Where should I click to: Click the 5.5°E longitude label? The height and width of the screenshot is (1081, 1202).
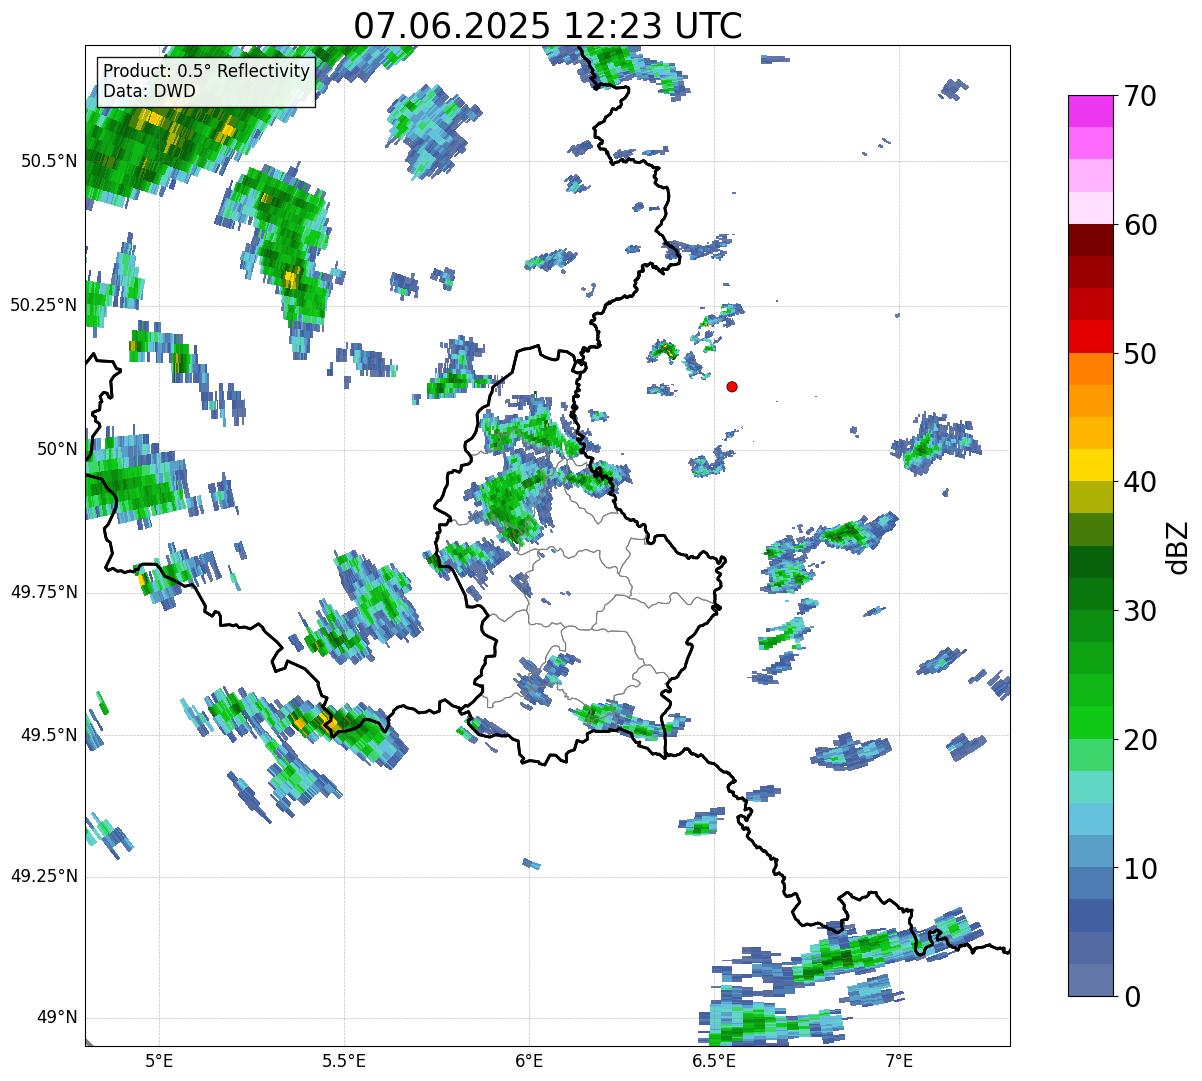pos(344,1060)
